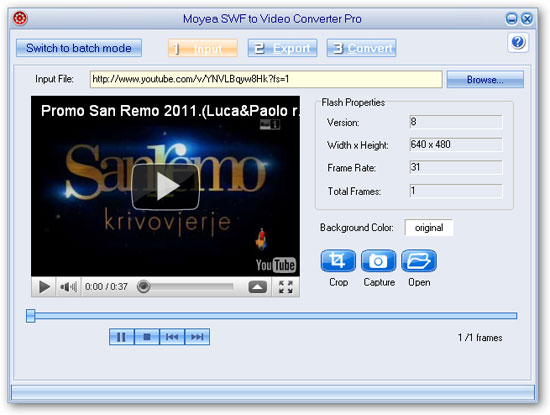Image resolution: width=550 pixels, height=415 pixels.
Task: Click the play button in the YouTube control bar
Action: [x=44, y=287]
